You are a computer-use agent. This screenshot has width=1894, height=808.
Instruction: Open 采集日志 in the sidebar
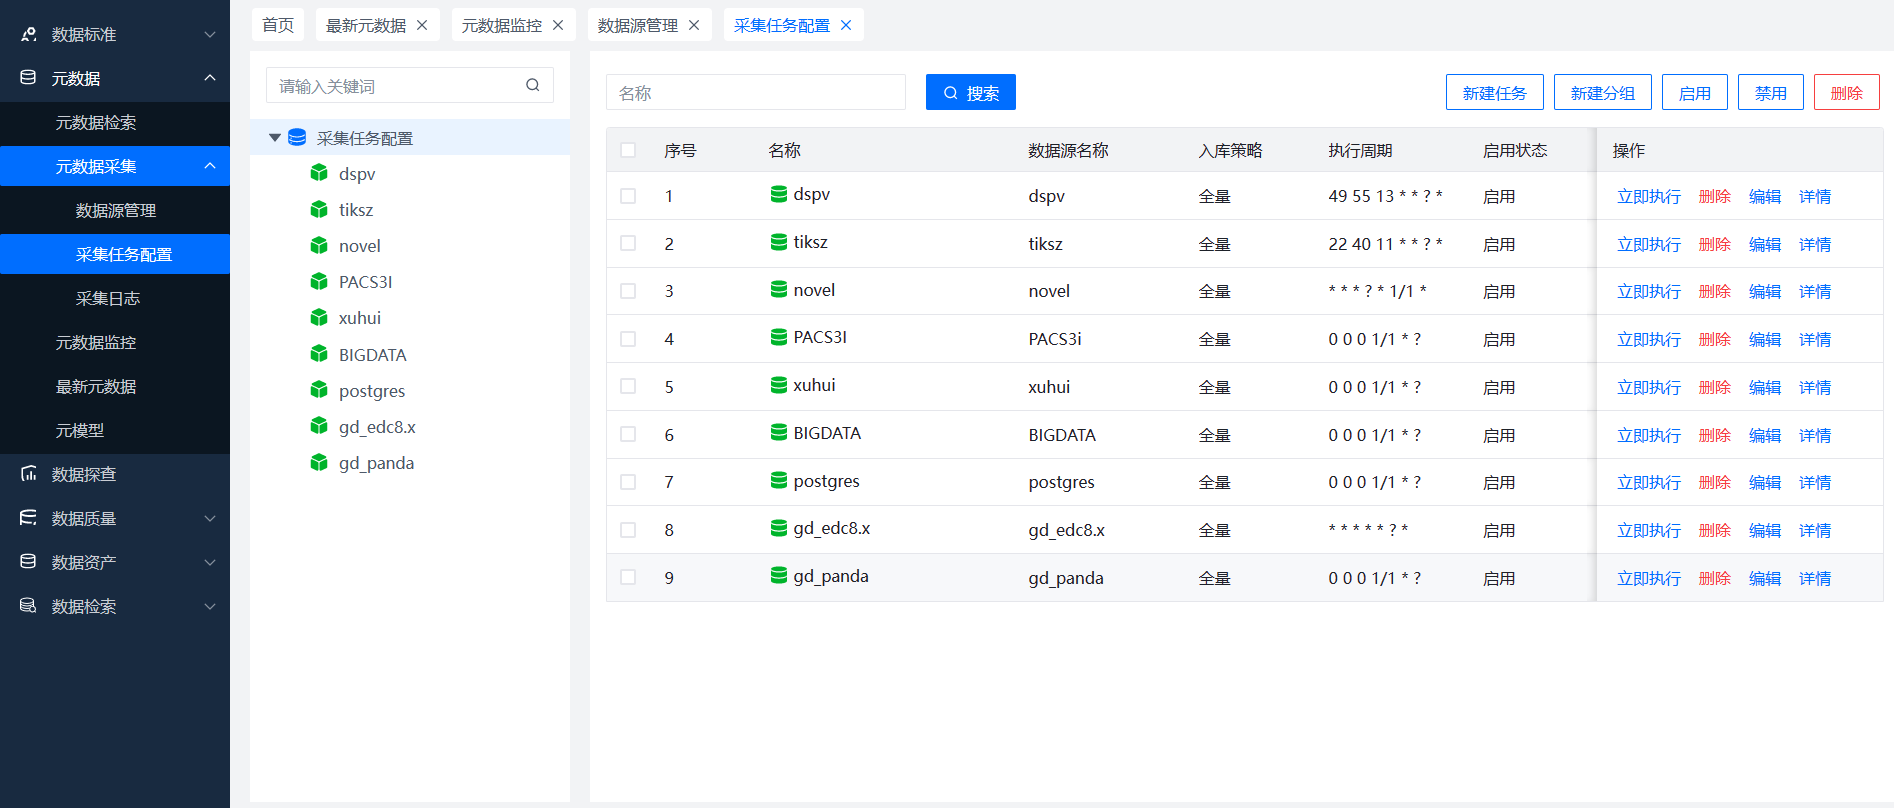[108, 298]
